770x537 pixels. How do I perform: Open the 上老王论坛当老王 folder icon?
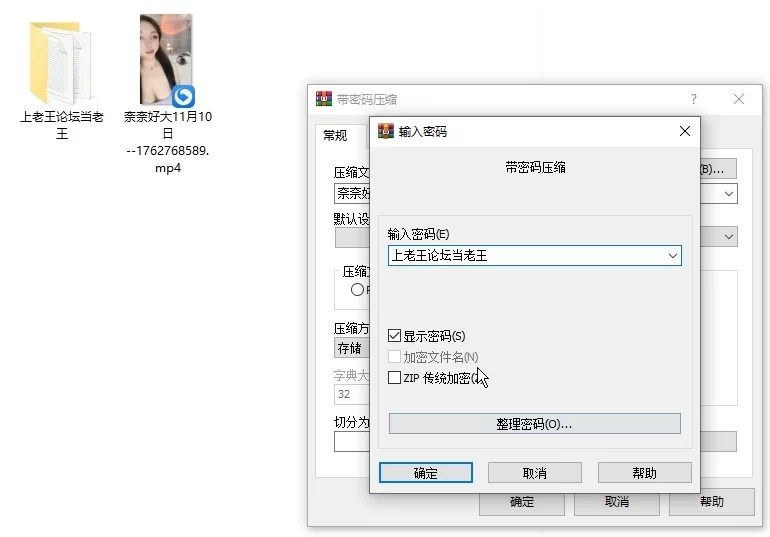click(60, 62)
